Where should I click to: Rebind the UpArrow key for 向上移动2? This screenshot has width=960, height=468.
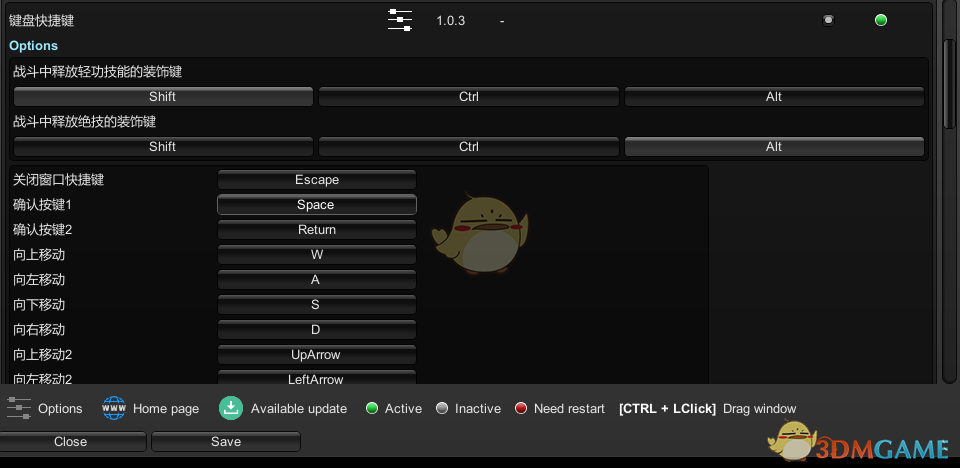(317, 355)
